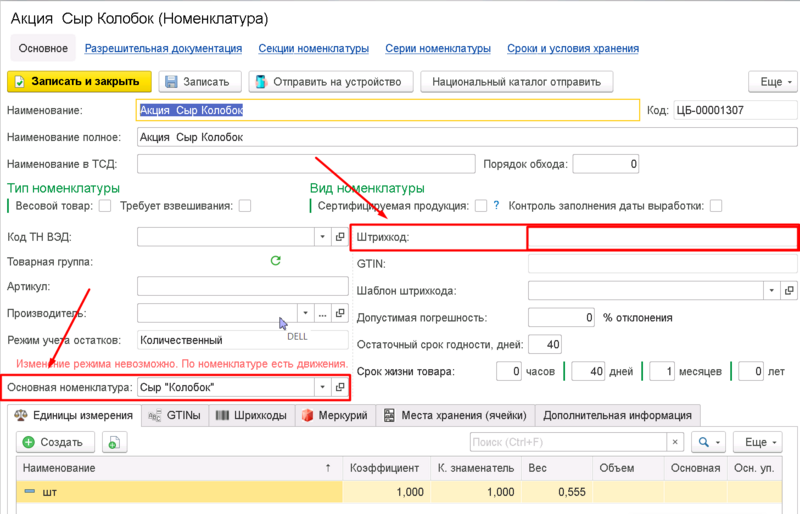This screenshot has height=514, width=800.
Task: Sort by the Наименование column arrow
Action: tap(328, 468)
